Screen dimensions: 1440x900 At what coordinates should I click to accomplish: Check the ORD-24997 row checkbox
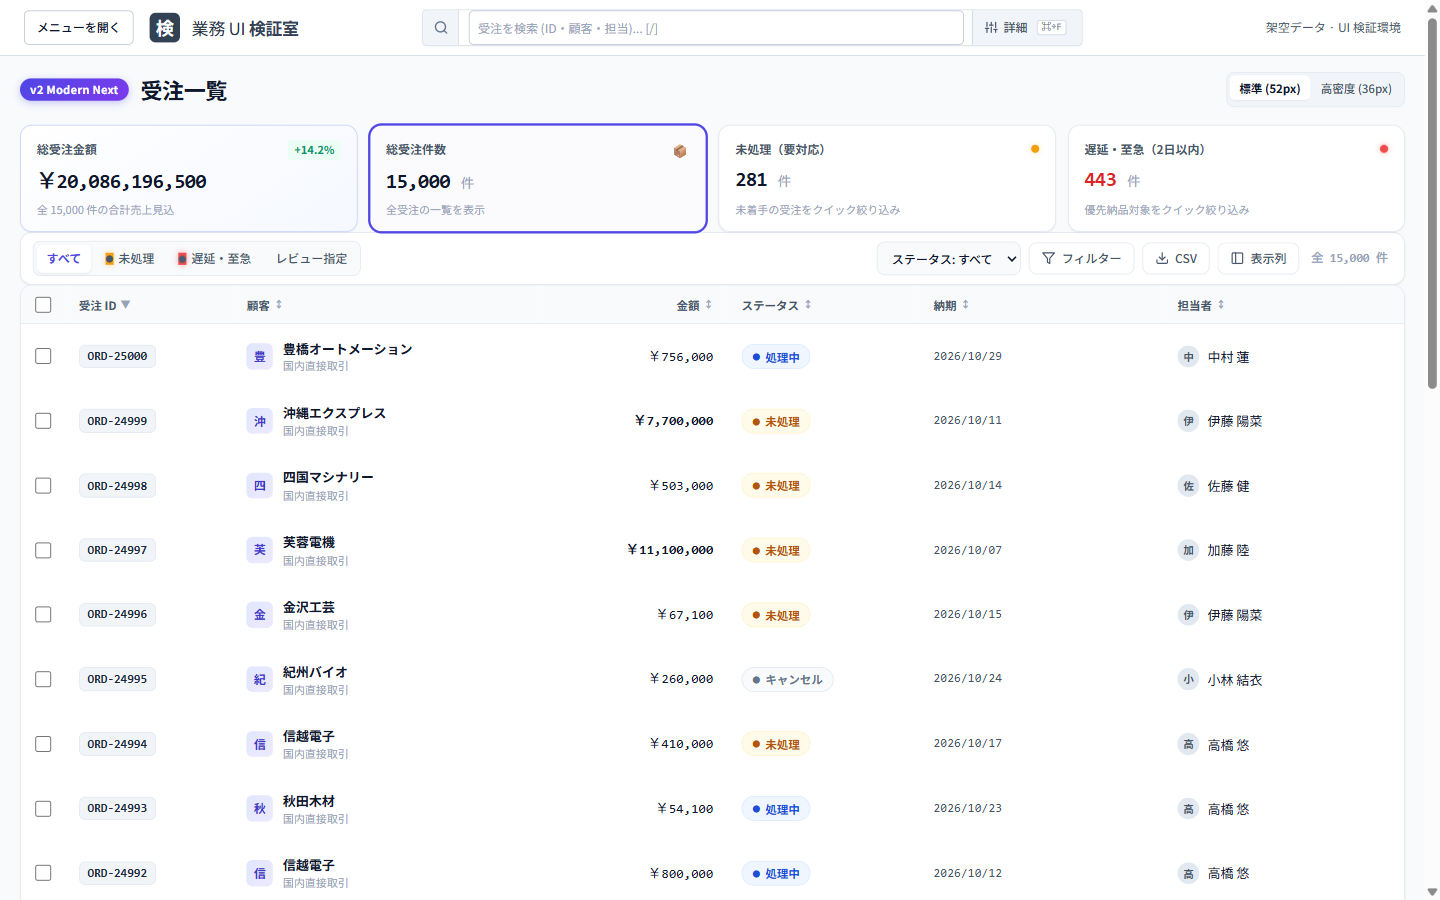coord(43,550)
